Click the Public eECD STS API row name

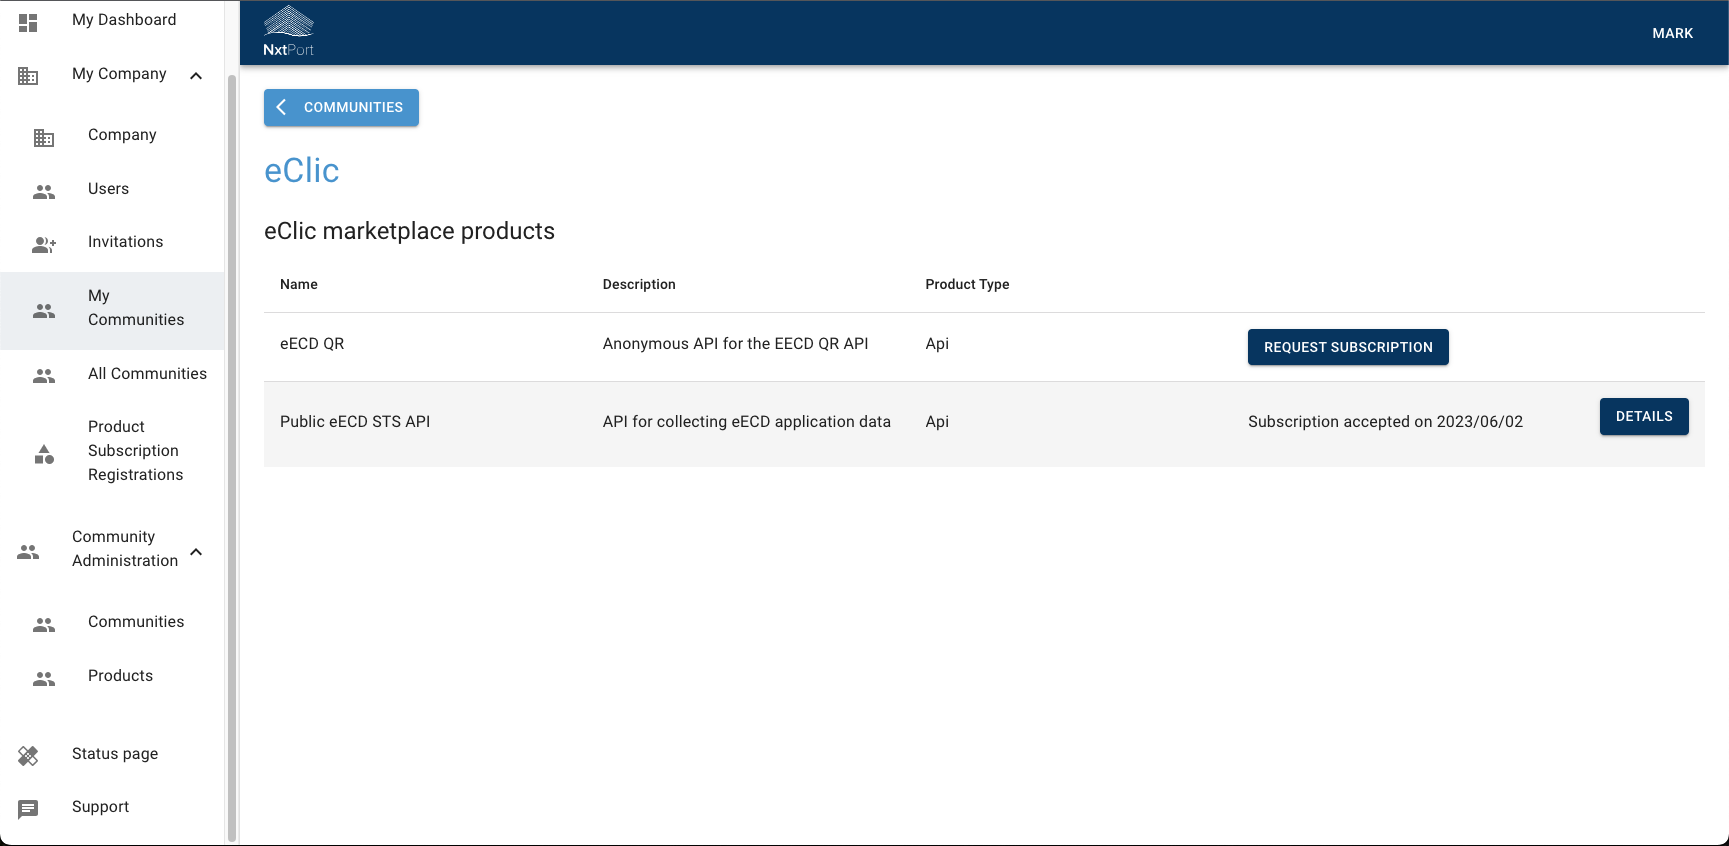pyautogui.click(x=355, y=422)
